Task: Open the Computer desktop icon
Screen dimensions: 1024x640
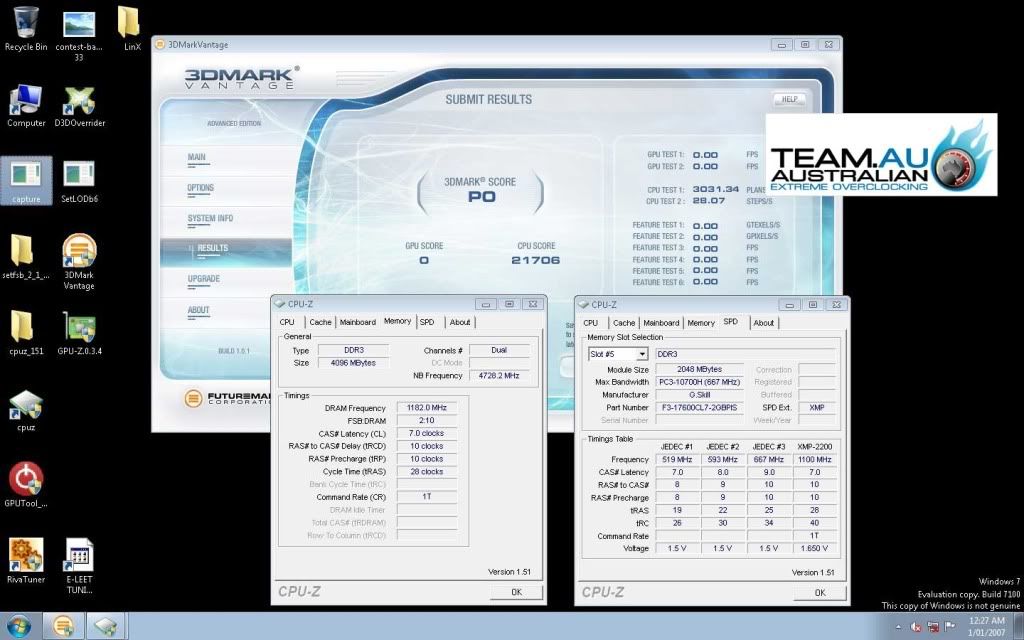Action: point(25,106)
